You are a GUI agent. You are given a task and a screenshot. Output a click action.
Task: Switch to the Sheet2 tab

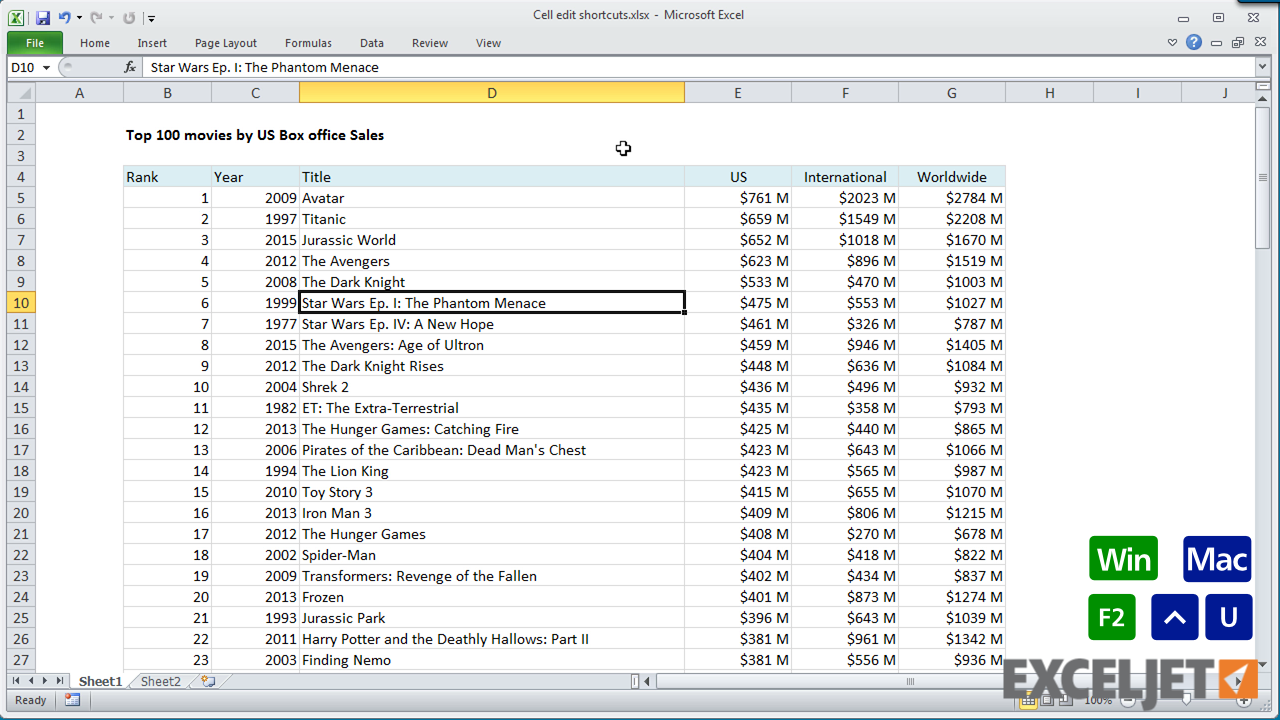pos(161,681)
